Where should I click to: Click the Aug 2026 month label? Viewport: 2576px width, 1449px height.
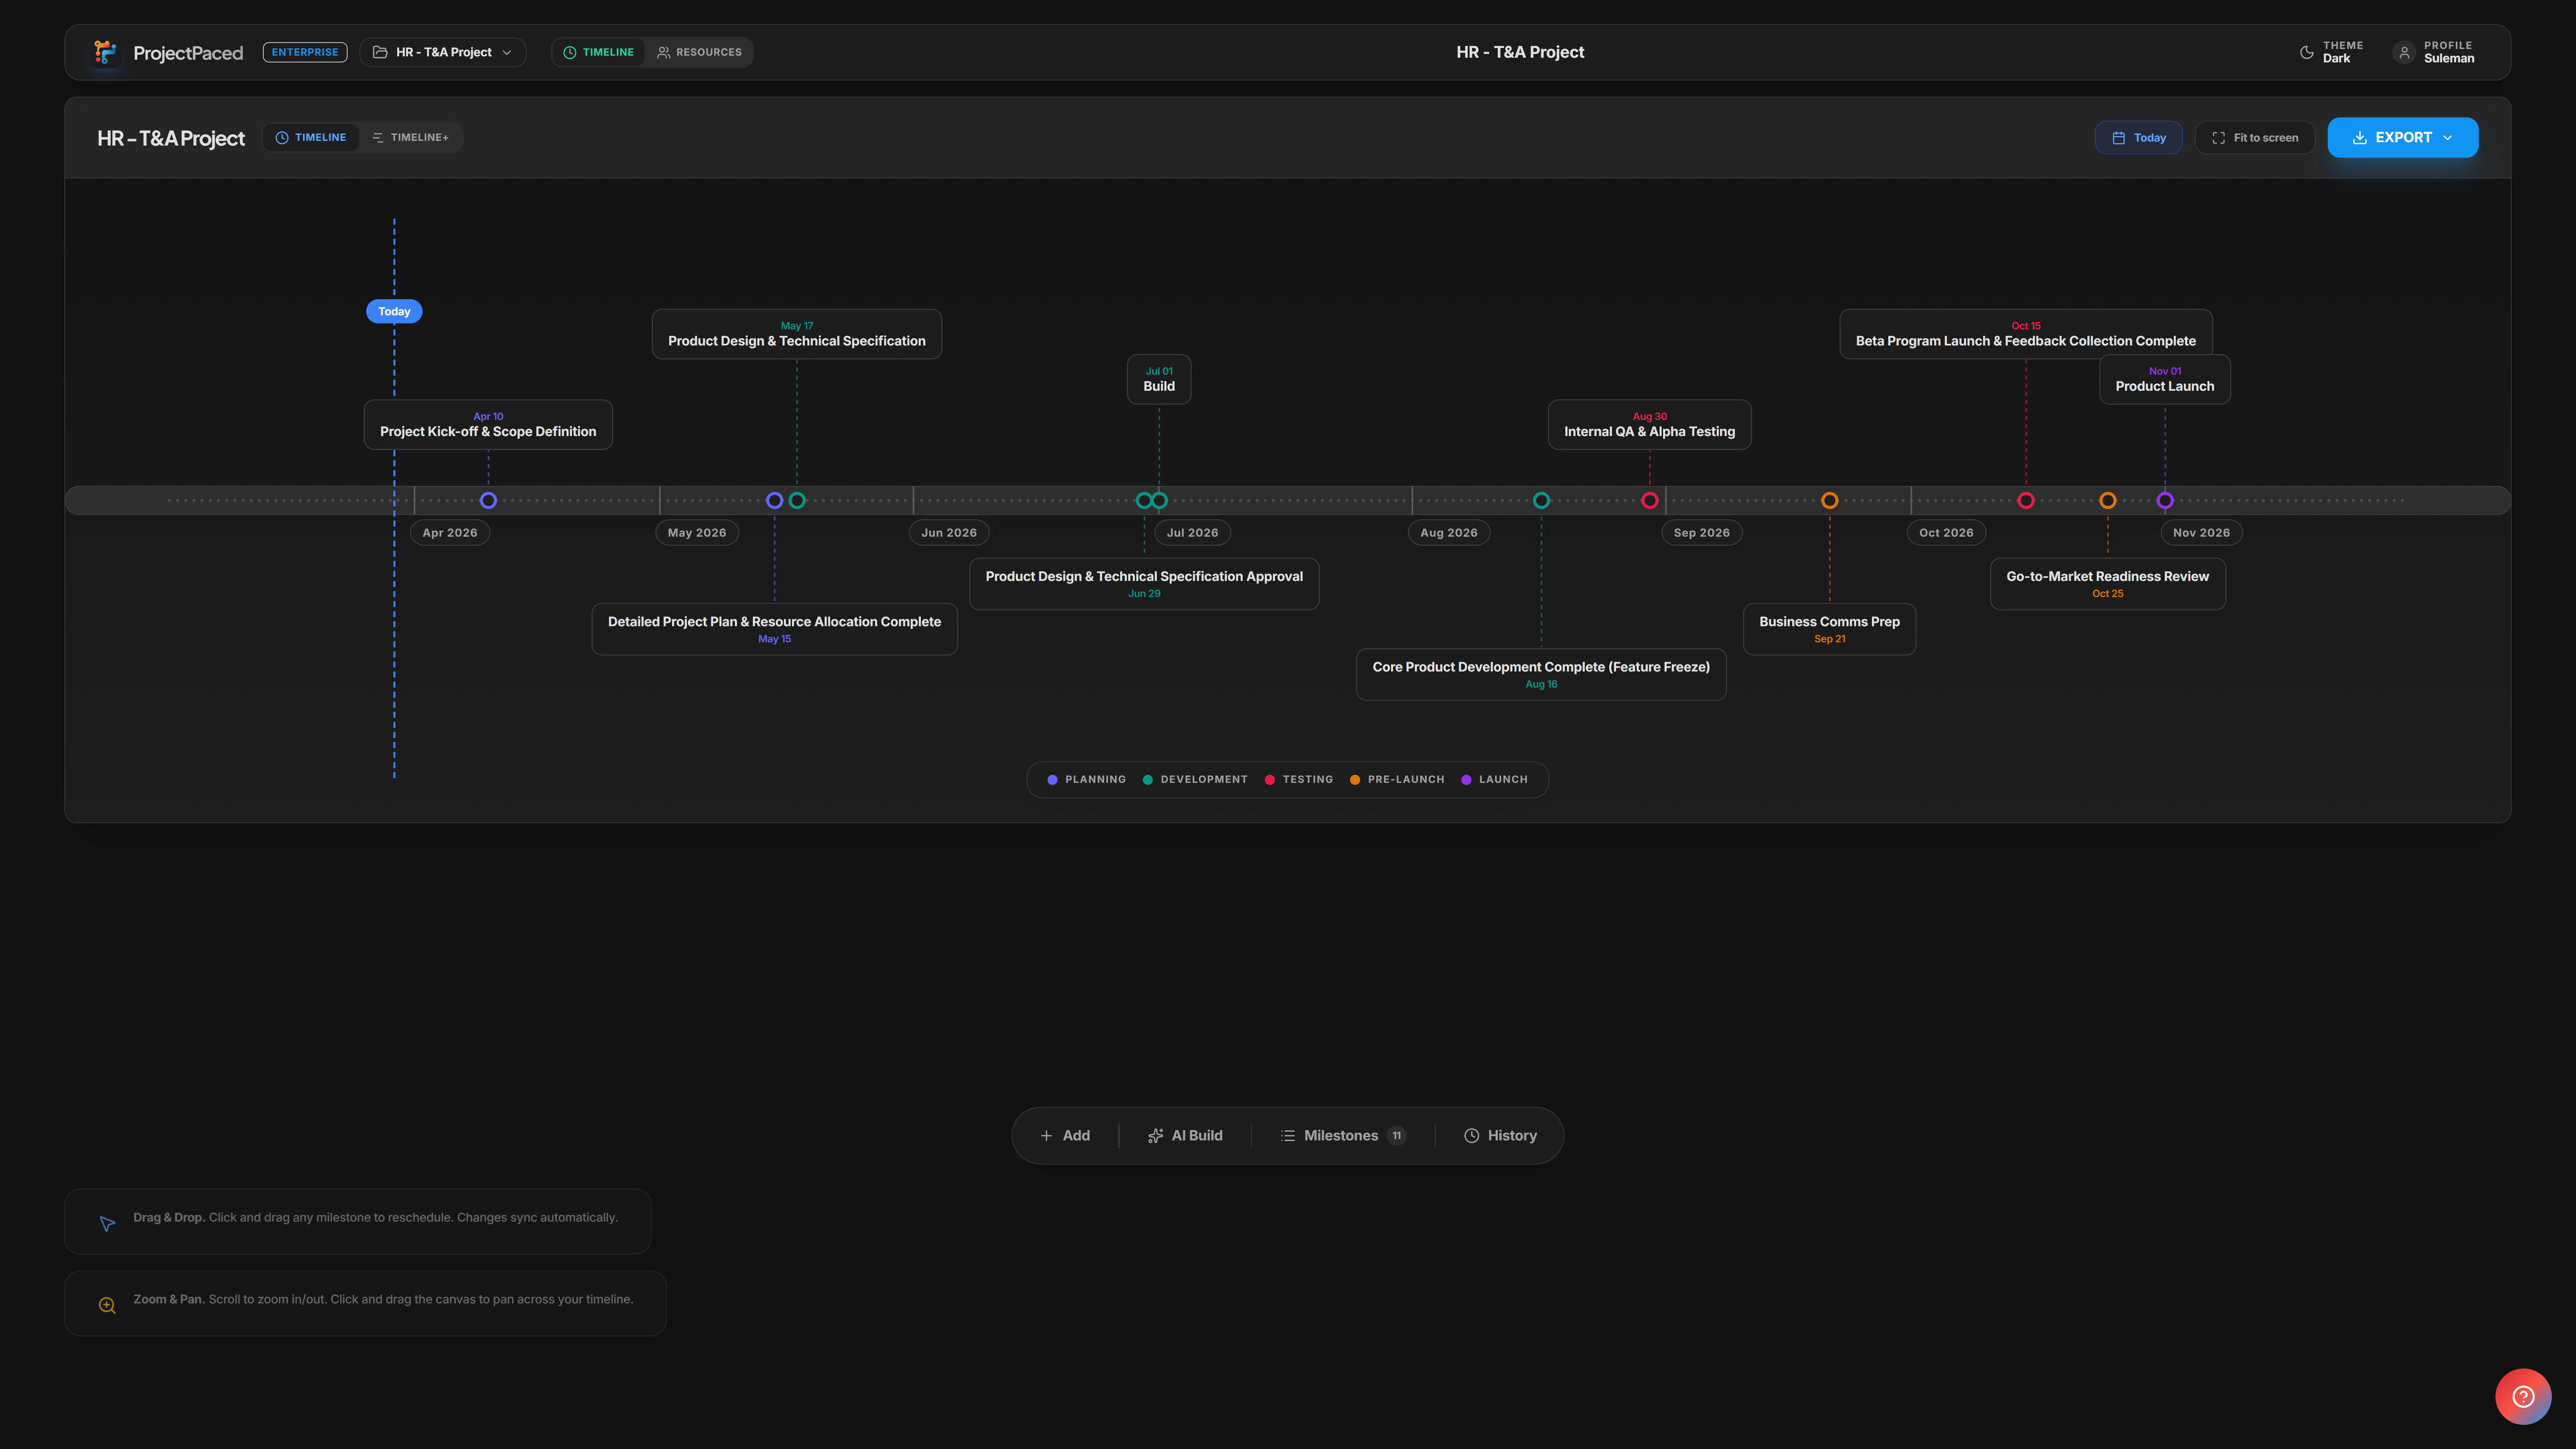1449,533
